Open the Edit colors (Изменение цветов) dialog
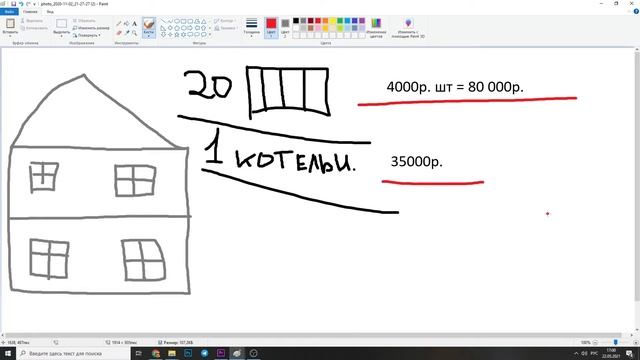Image resolution: width=640 pixels, height=360 pixels. click(x=376, y=27)
